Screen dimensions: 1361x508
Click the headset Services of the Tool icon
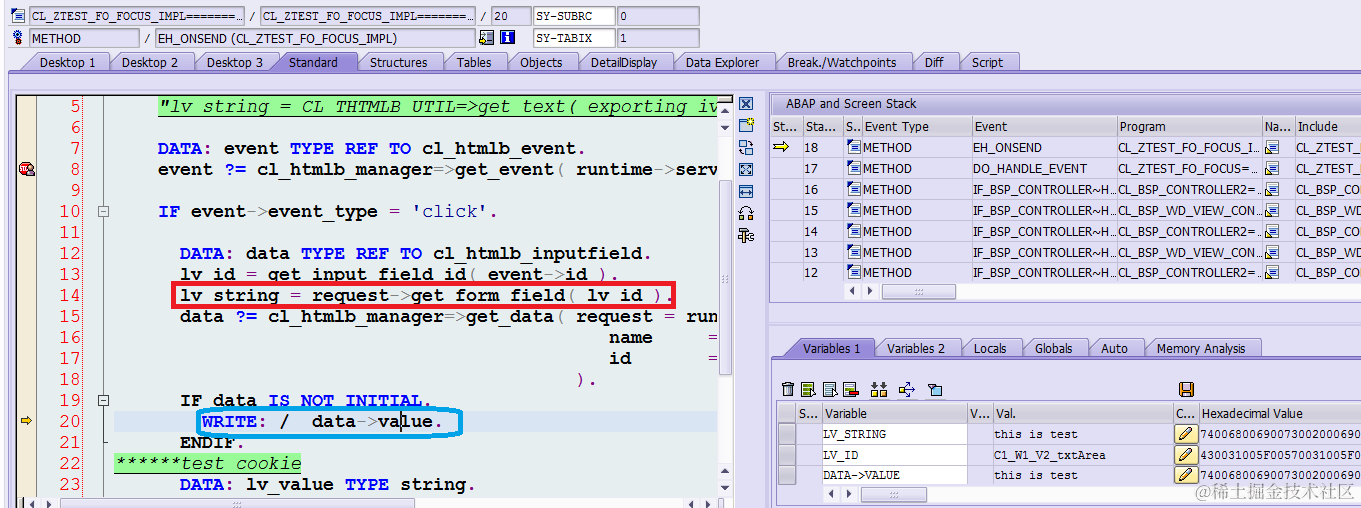coord(746,213)
